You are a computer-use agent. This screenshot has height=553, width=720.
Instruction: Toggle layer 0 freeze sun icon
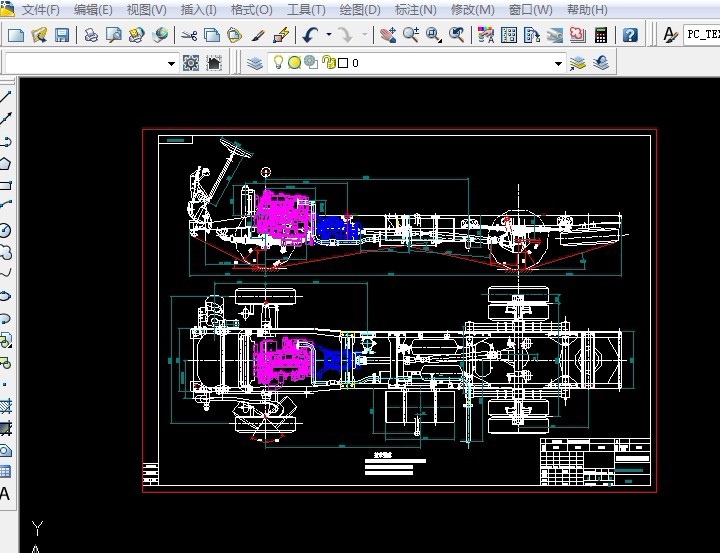294,62
